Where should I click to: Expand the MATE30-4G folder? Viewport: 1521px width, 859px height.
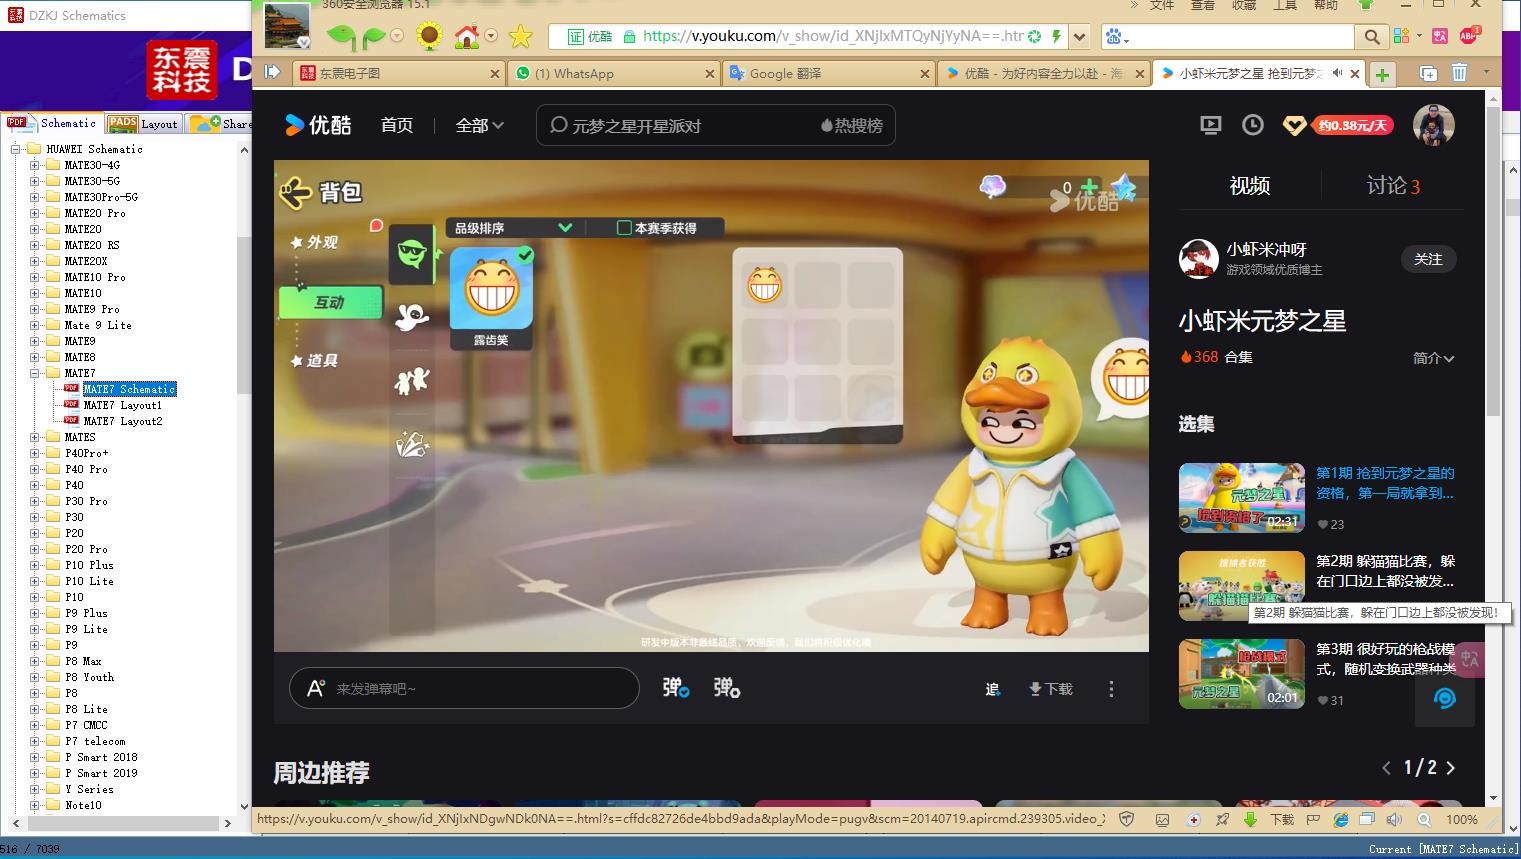(35, 165)
